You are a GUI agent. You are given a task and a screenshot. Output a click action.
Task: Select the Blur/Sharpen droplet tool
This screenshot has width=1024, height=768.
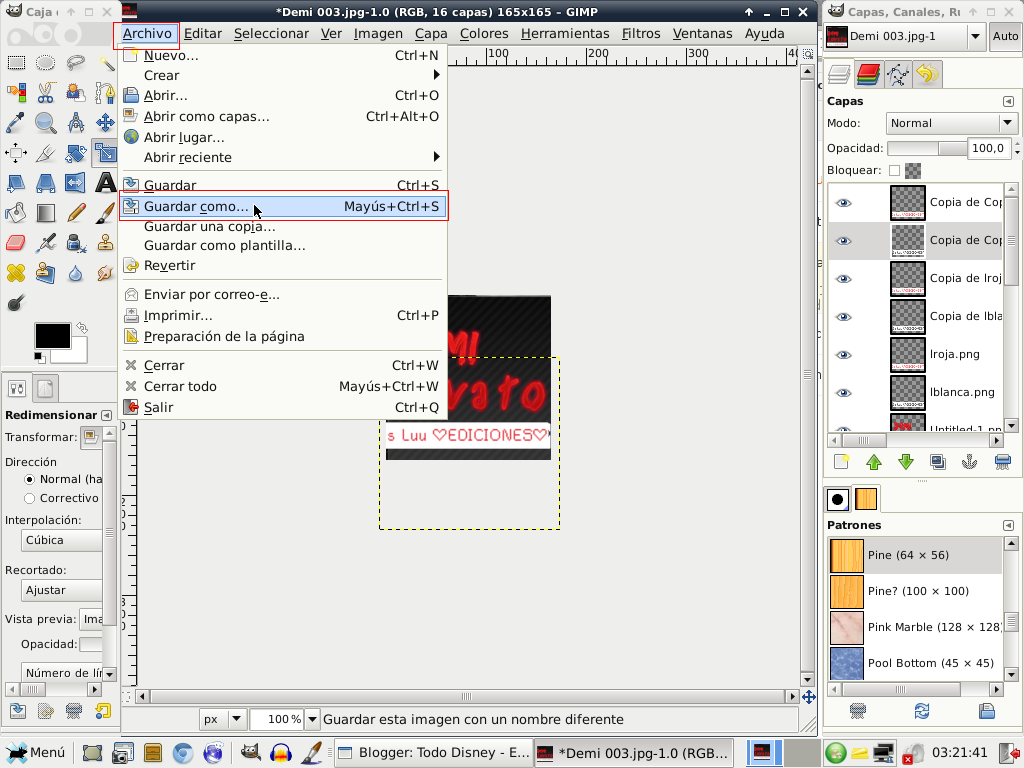tap(75, 272)
